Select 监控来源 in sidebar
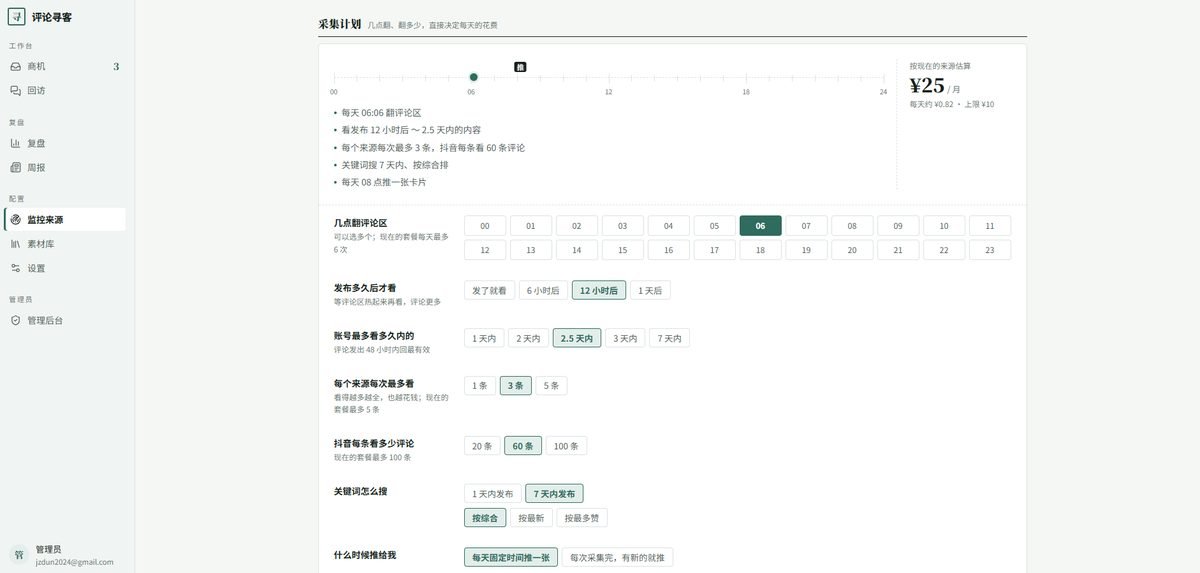Image resolution: width=1200 pixels, height=573 pixels. pyautogui.click(x=65, y=219)
